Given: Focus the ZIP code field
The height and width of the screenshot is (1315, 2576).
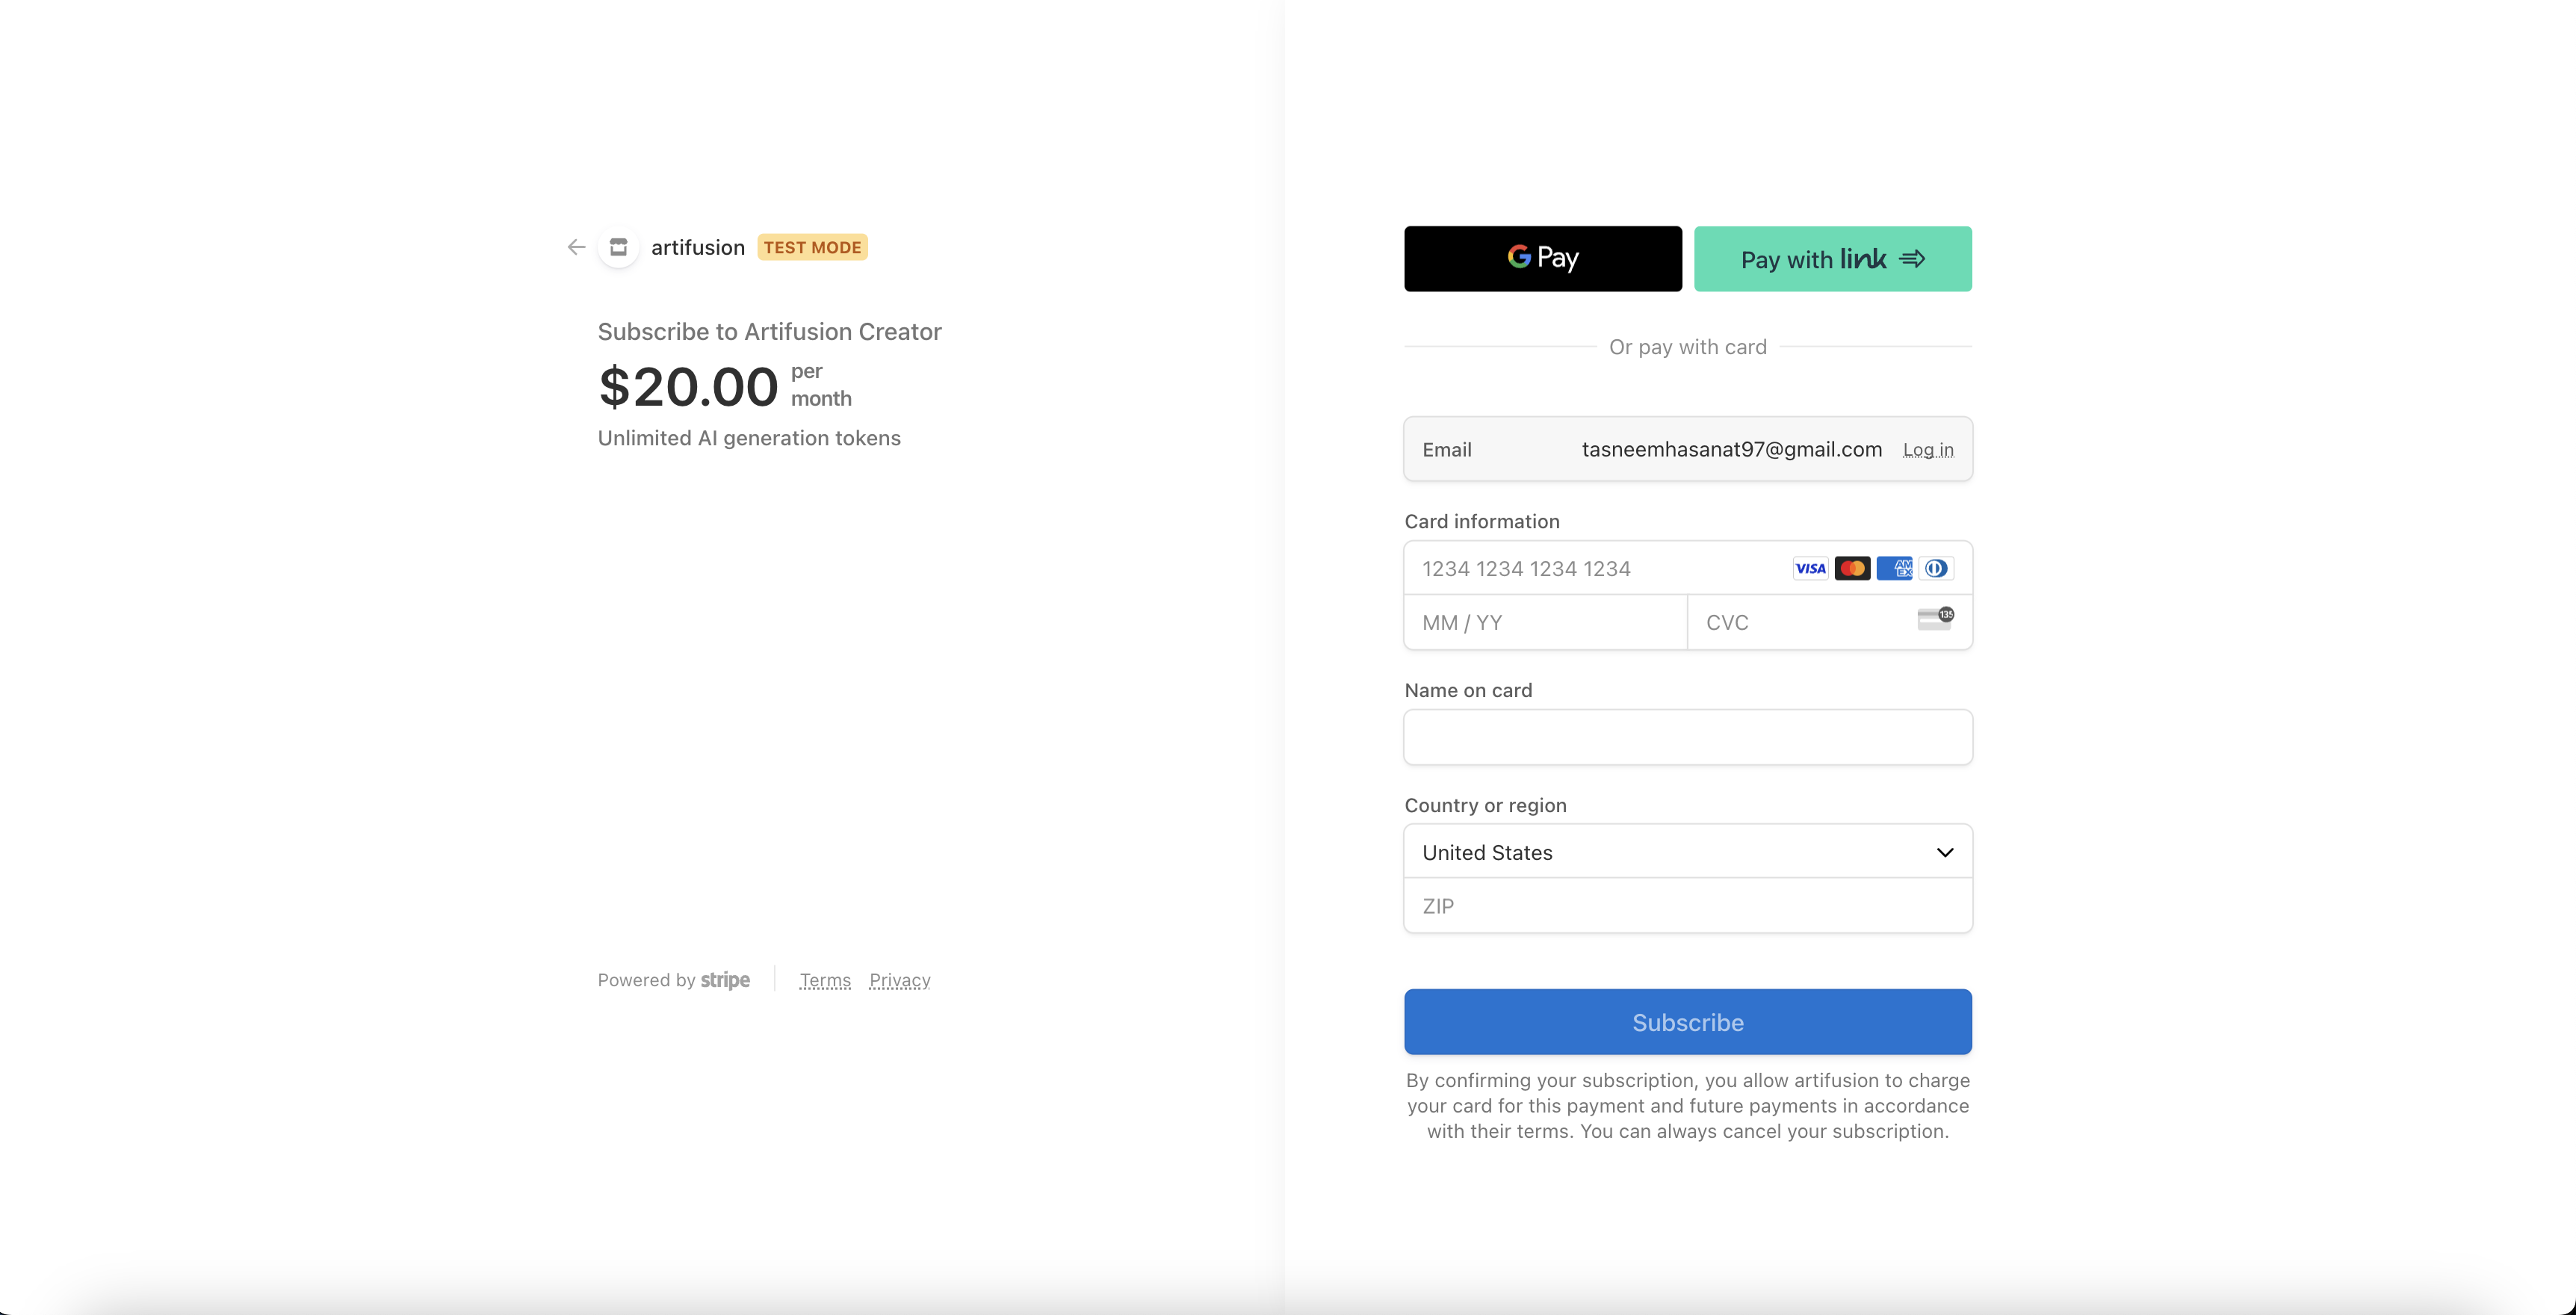Looking at the screenshot, I should point(1688,906).
